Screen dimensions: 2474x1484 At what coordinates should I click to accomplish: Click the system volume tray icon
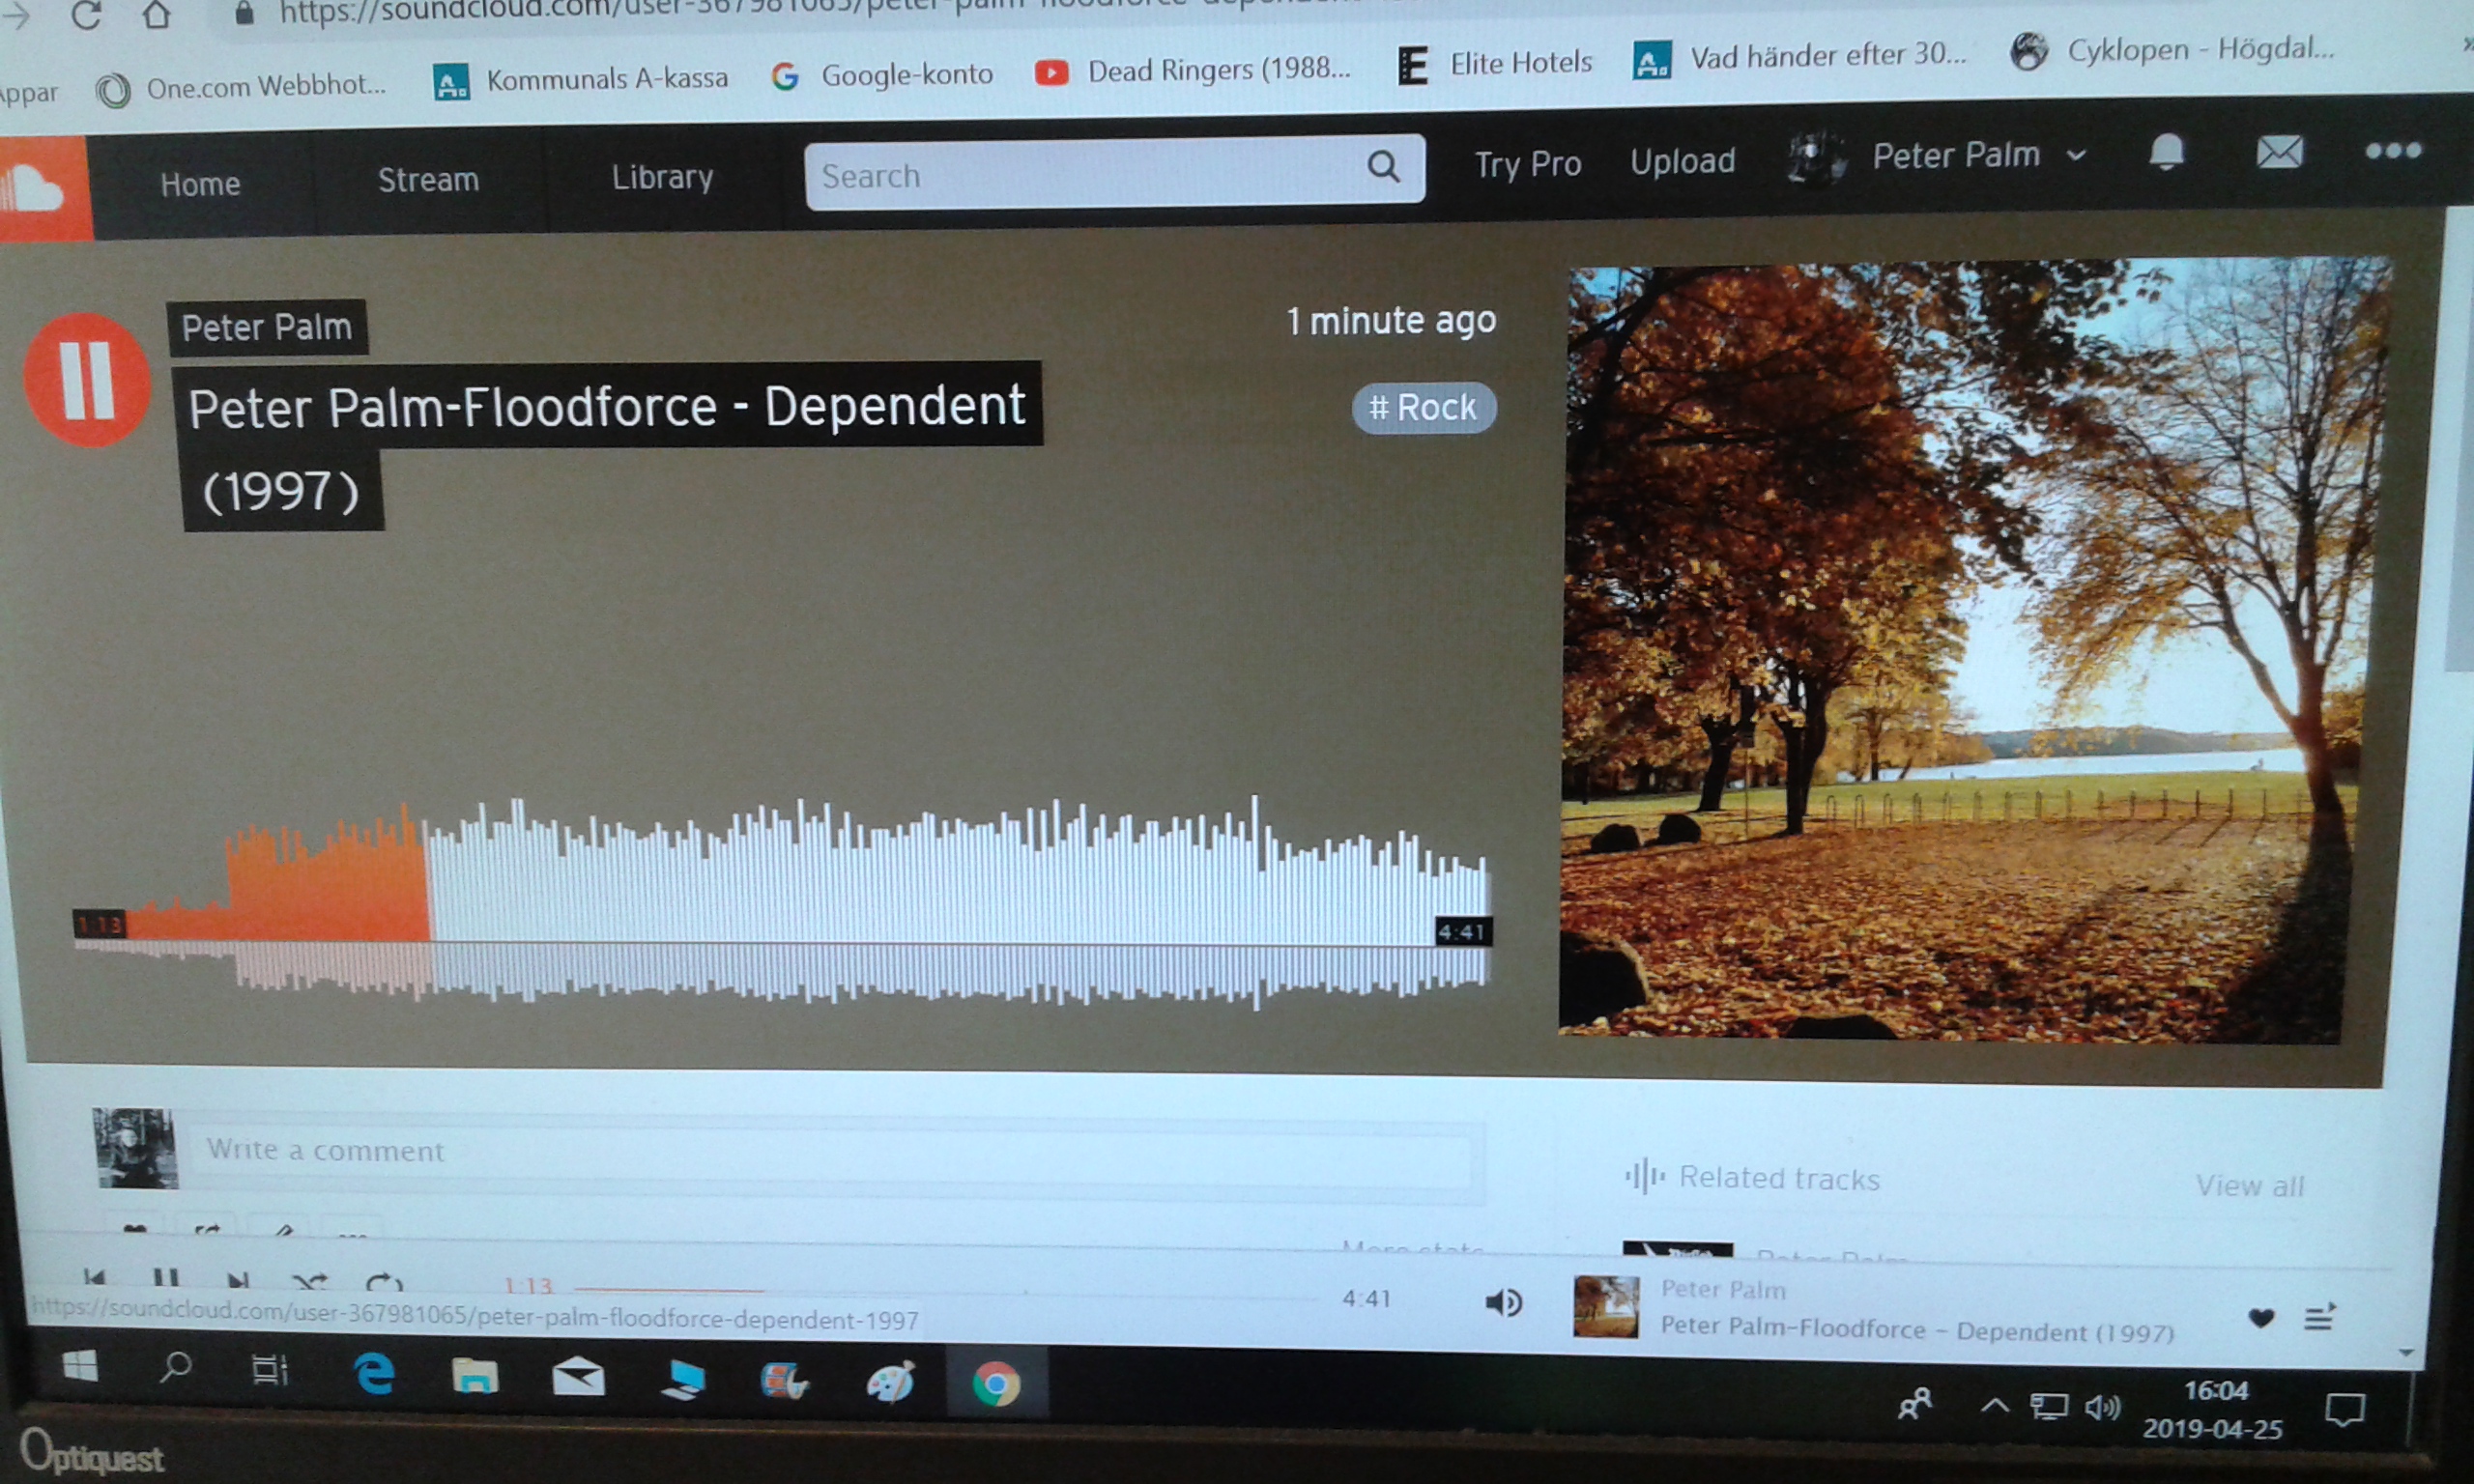click(2102, 1408)
